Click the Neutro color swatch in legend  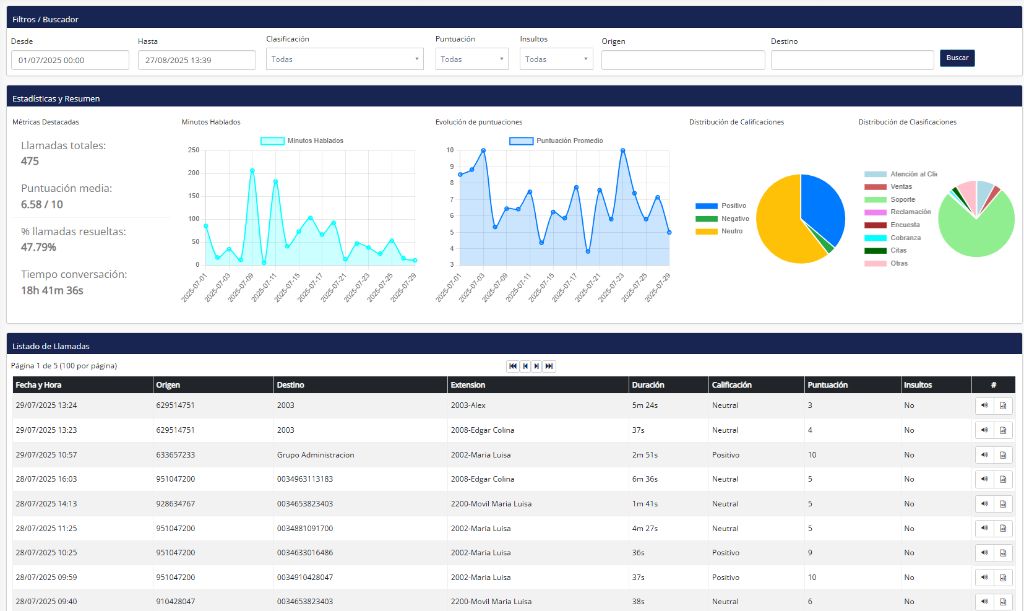706,231
